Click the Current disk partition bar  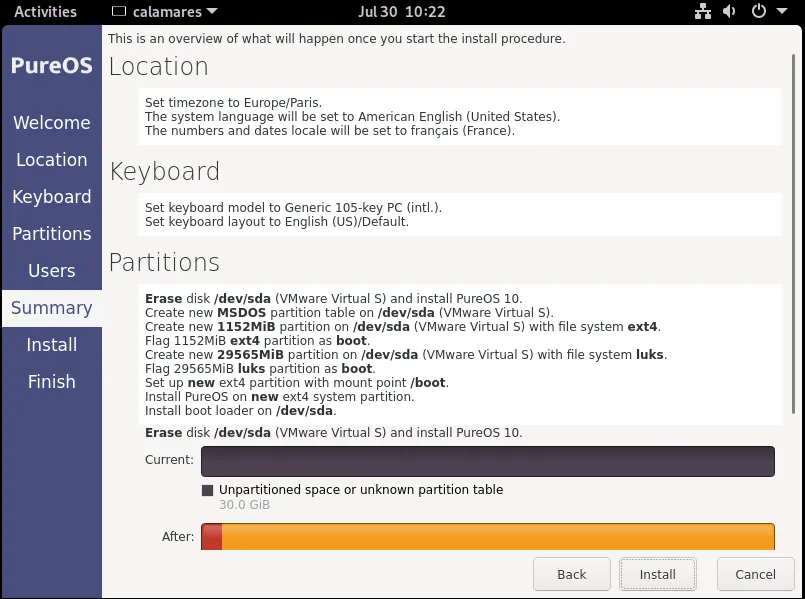(x=488, y=461)
